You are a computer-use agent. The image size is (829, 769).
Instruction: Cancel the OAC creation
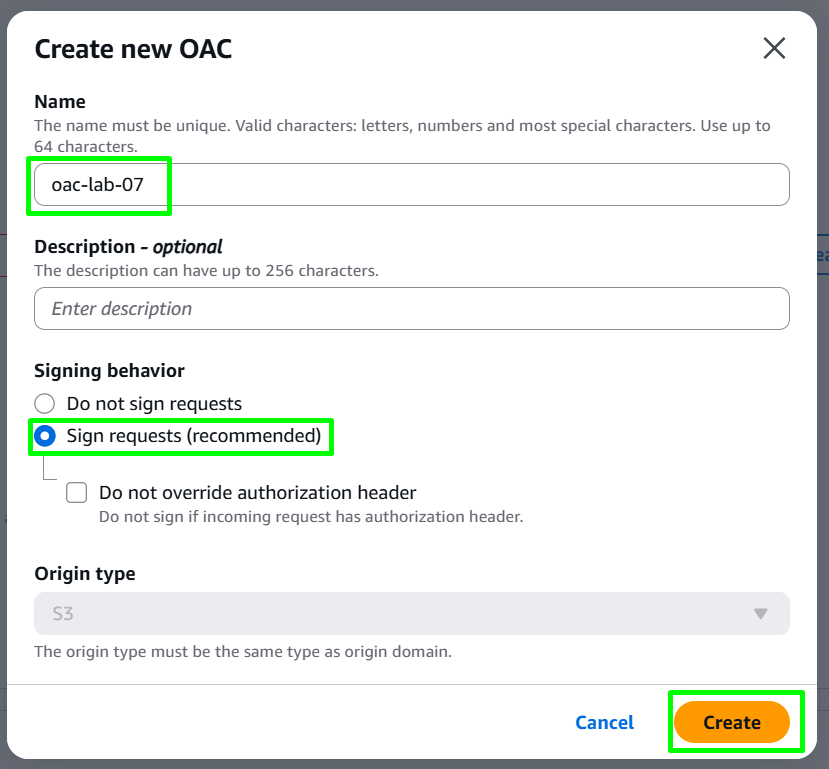(604, 722)
